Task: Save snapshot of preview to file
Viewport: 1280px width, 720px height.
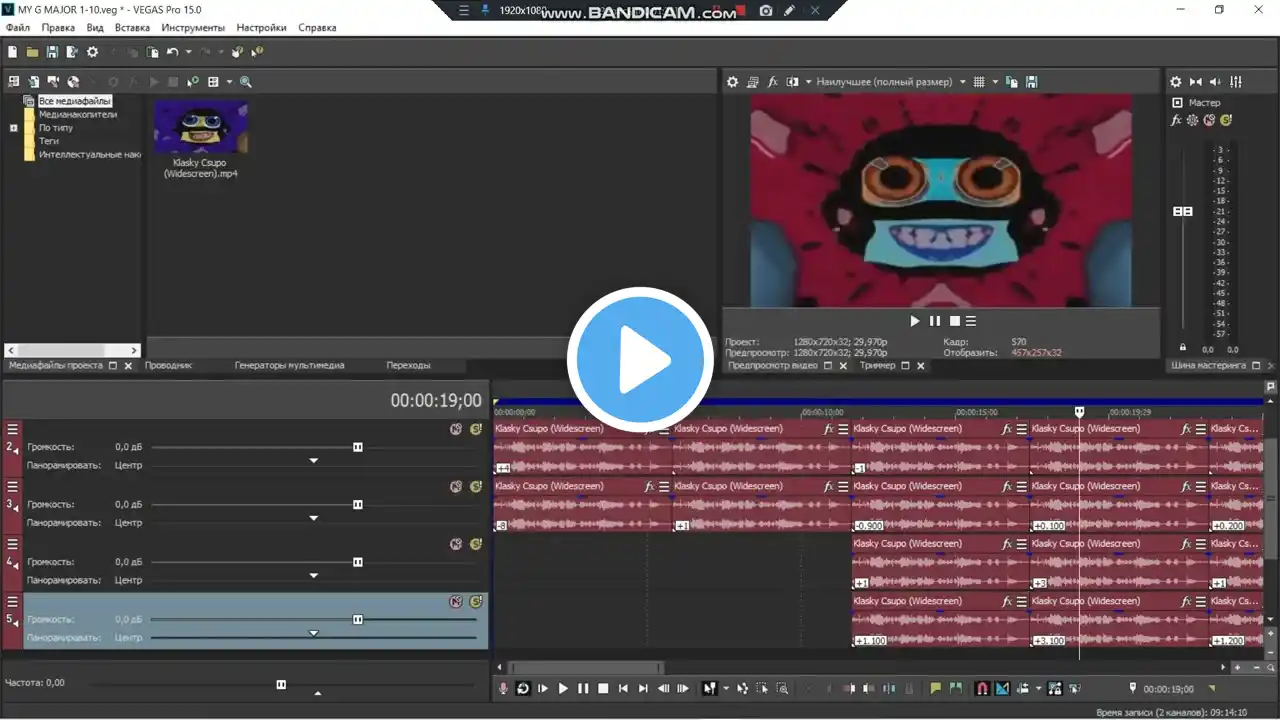Action: pos(1031,82)
